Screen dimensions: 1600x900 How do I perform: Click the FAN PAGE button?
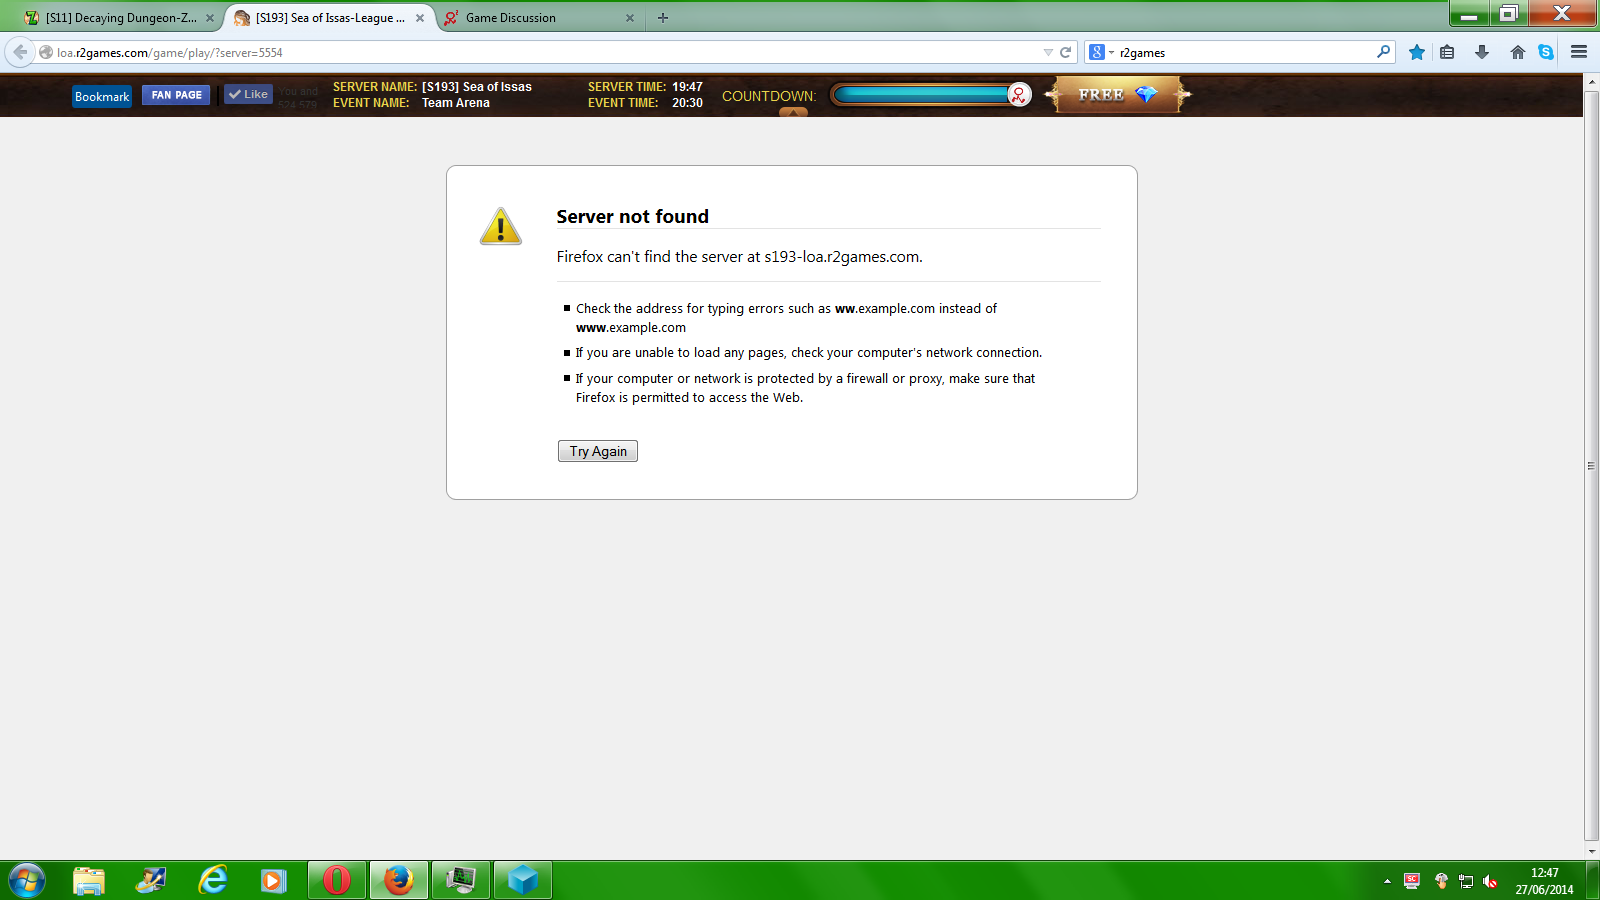[176, 95]
